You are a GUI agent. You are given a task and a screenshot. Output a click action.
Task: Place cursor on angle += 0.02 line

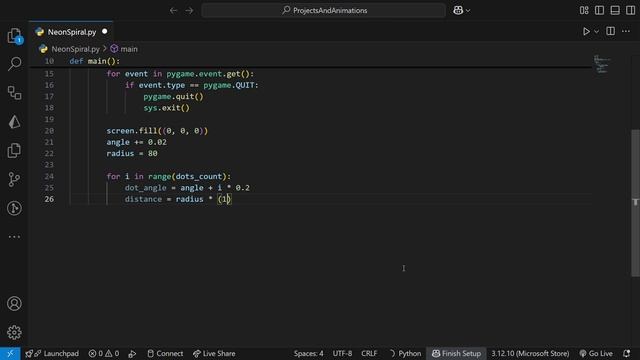[136, 142]
